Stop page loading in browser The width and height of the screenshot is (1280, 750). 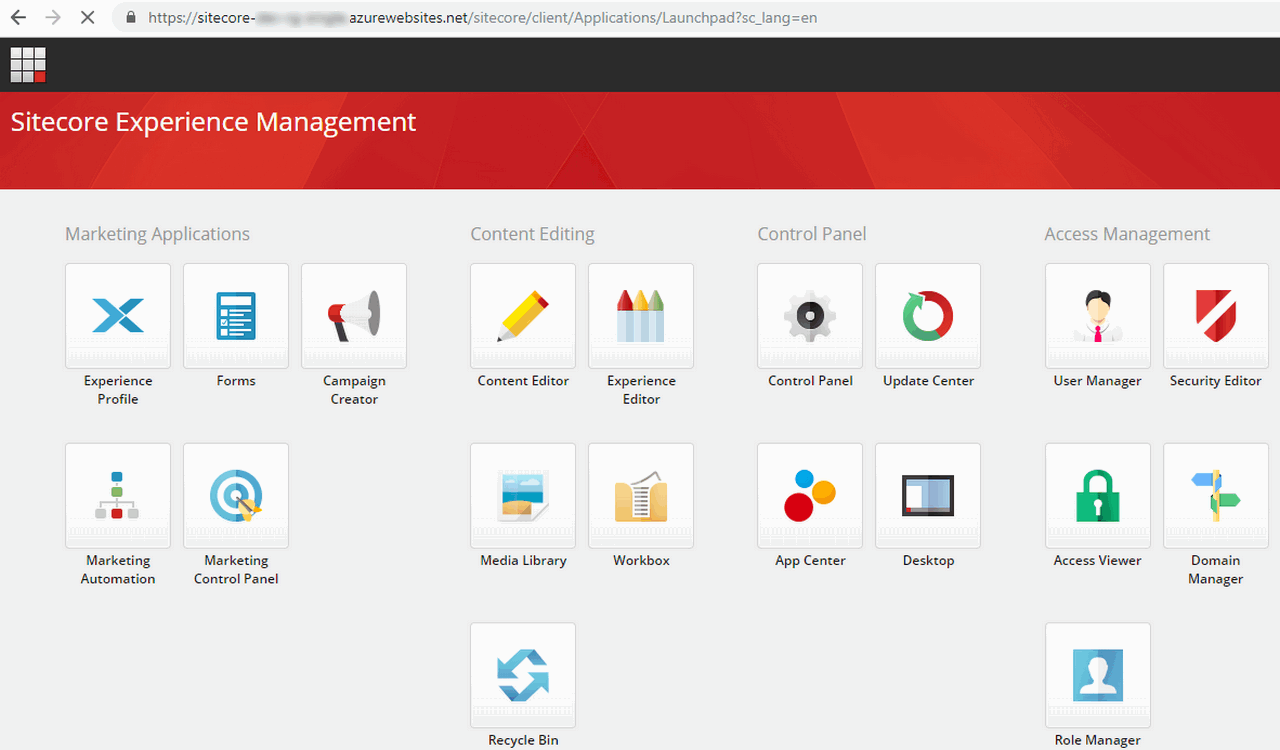click(x=87, y=18)
